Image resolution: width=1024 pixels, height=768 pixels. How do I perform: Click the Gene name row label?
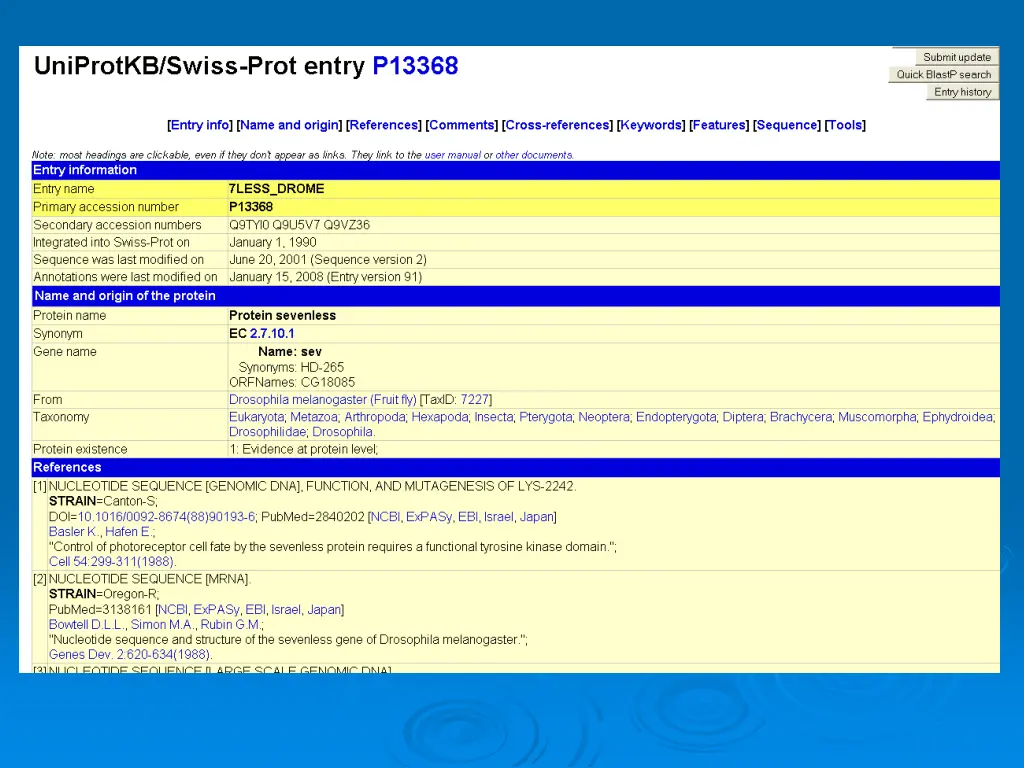(x=65, y=352)
